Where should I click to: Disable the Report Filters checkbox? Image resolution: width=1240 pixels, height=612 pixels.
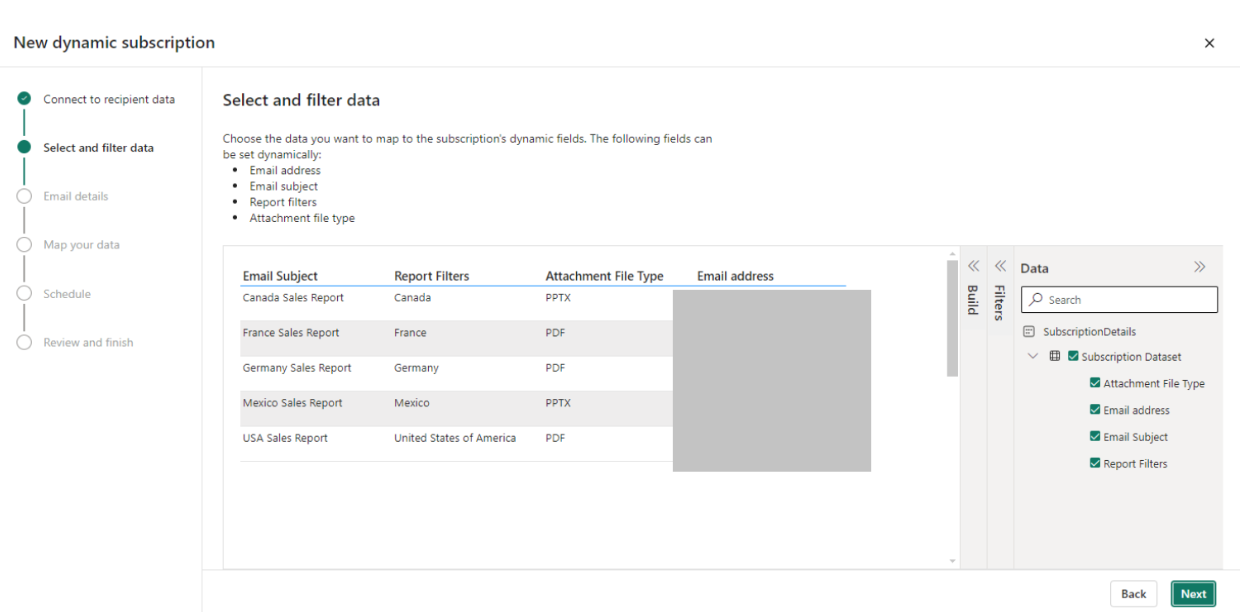(x=1094, y=463)
